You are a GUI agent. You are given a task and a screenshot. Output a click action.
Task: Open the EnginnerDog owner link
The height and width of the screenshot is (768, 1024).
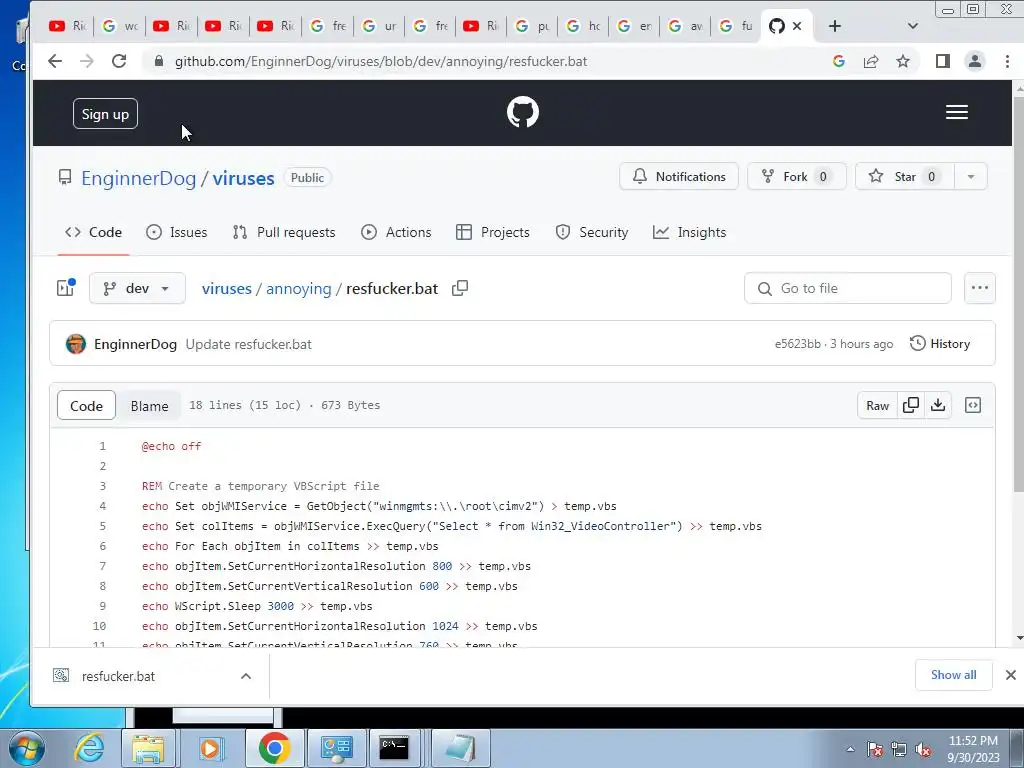(x=138, y=178)
